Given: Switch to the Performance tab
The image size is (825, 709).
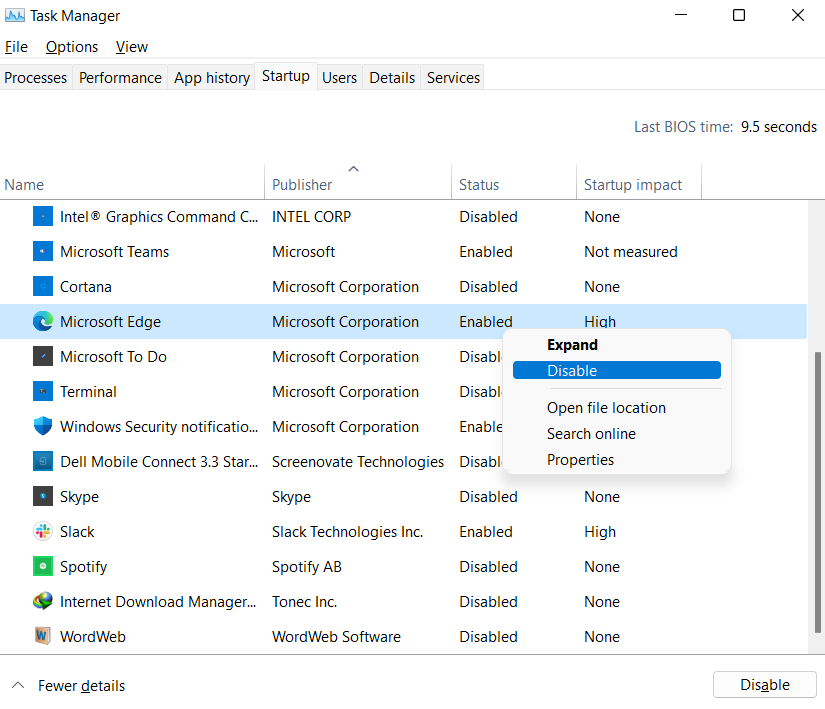Looking at the screenshot, I should [120, 78].
